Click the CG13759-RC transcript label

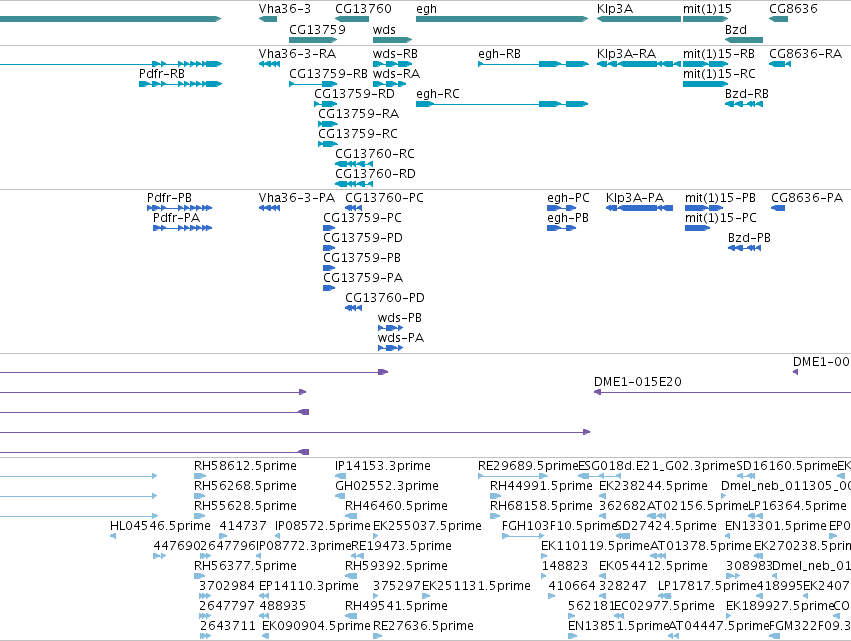coord(358,134)
